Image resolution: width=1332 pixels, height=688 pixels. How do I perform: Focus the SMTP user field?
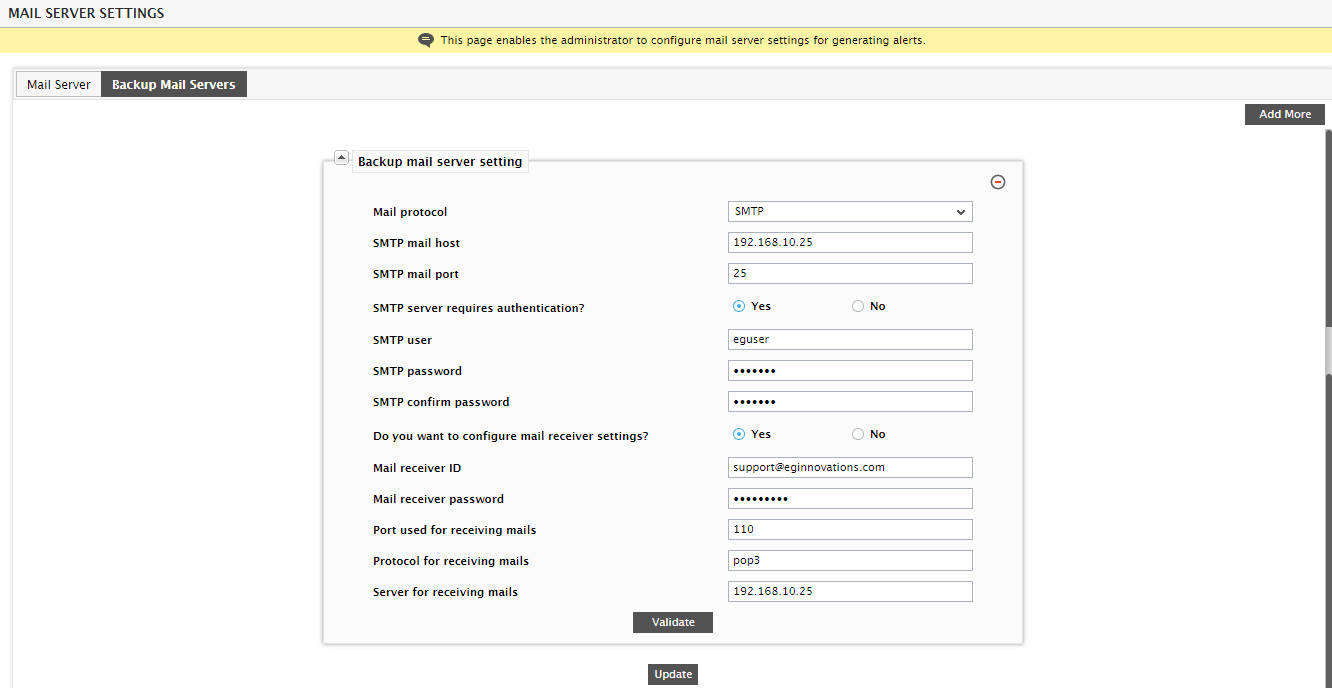tap(850, 340)
